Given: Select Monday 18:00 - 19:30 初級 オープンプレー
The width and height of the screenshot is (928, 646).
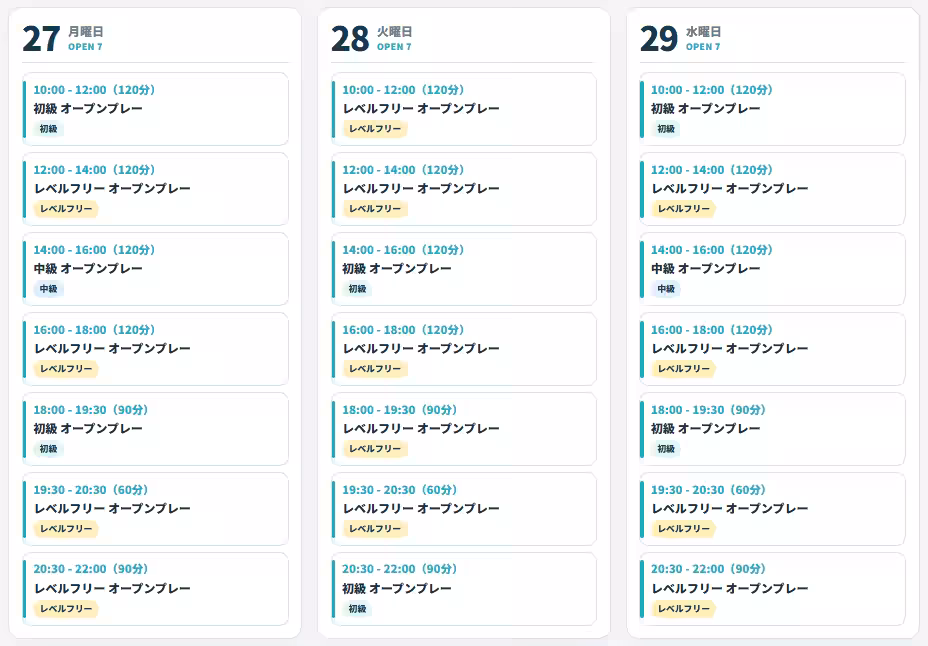Looking at the screenshot, I should point(155,429).
